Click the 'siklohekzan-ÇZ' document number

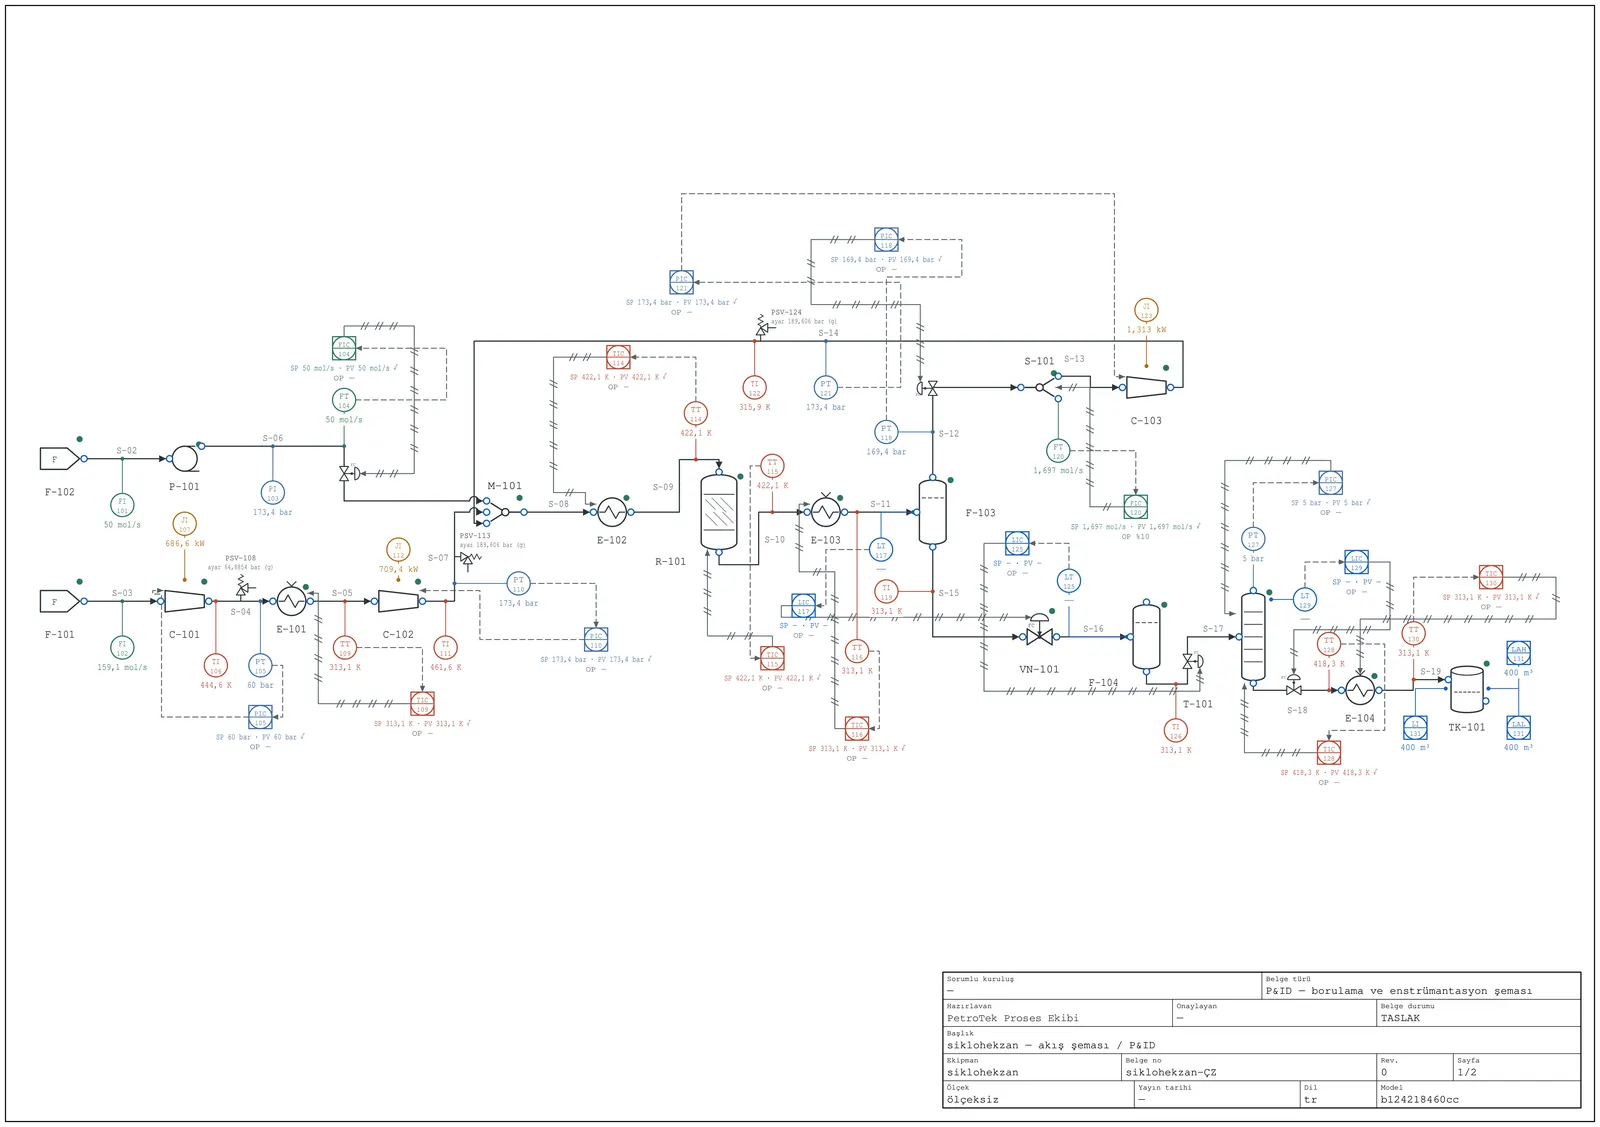coord(1171,1072)
